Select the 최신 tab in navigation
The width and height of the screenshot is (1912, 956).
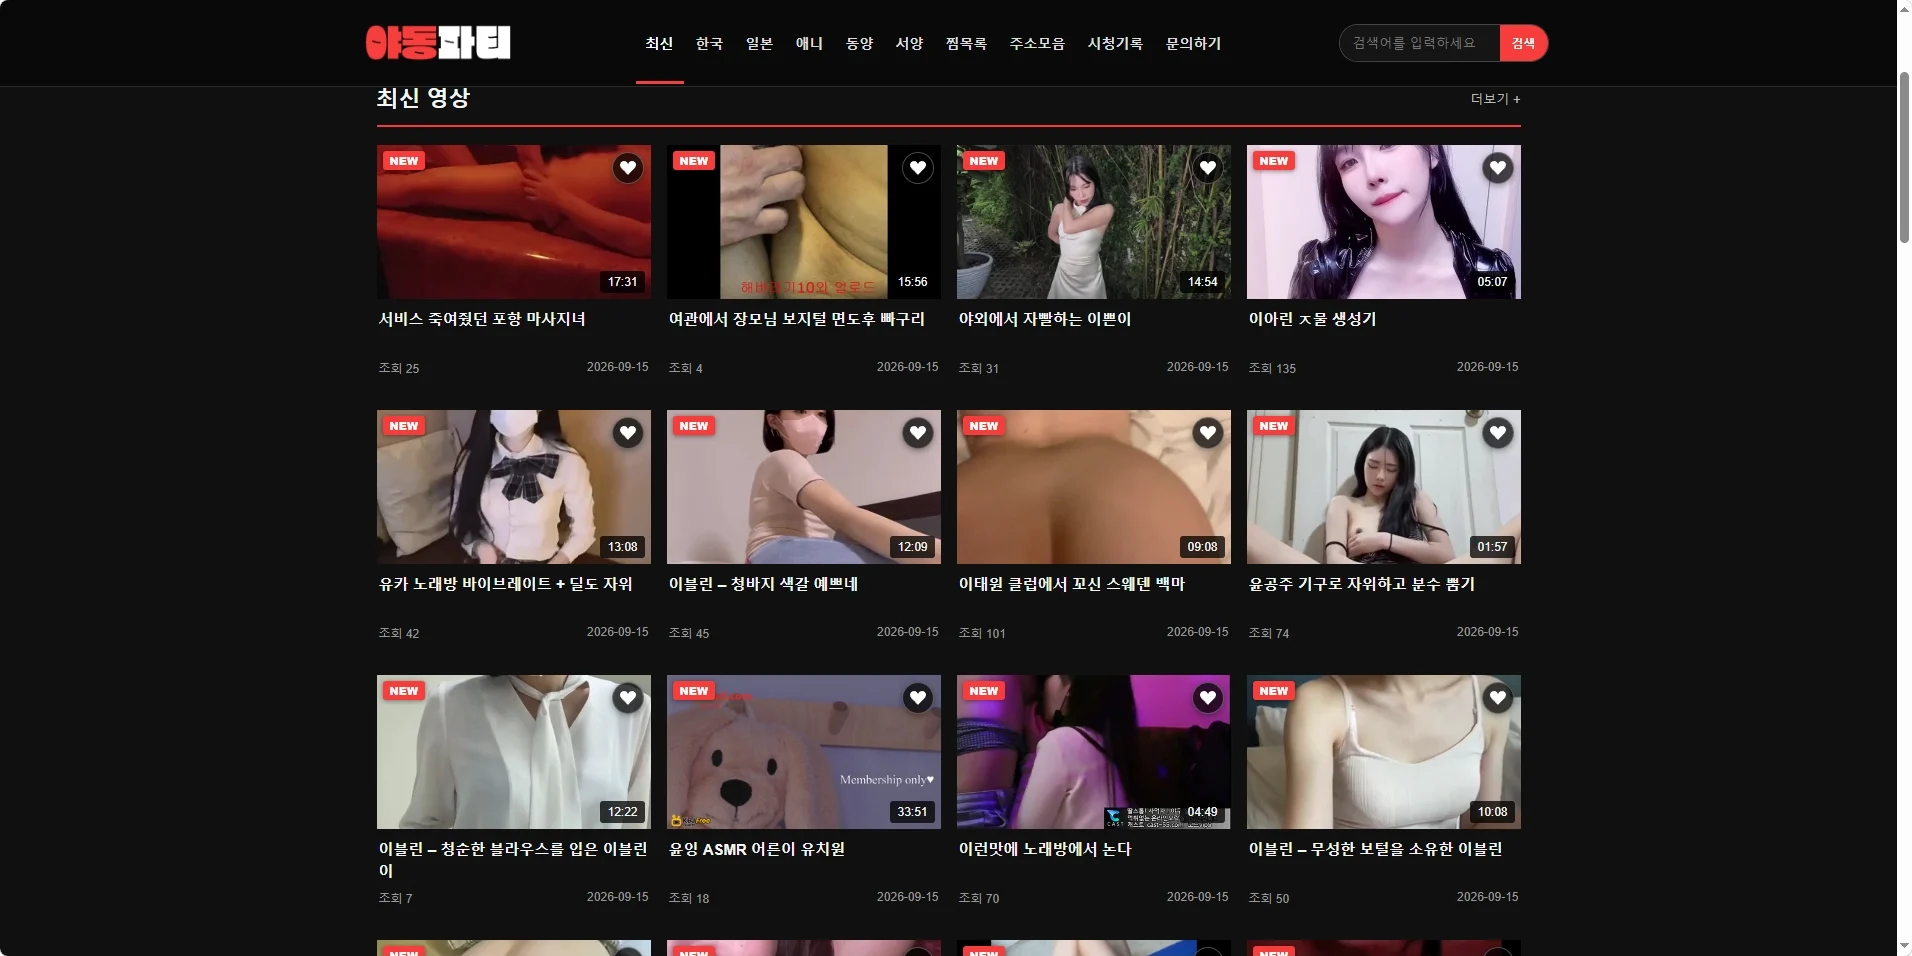point(659,43)
